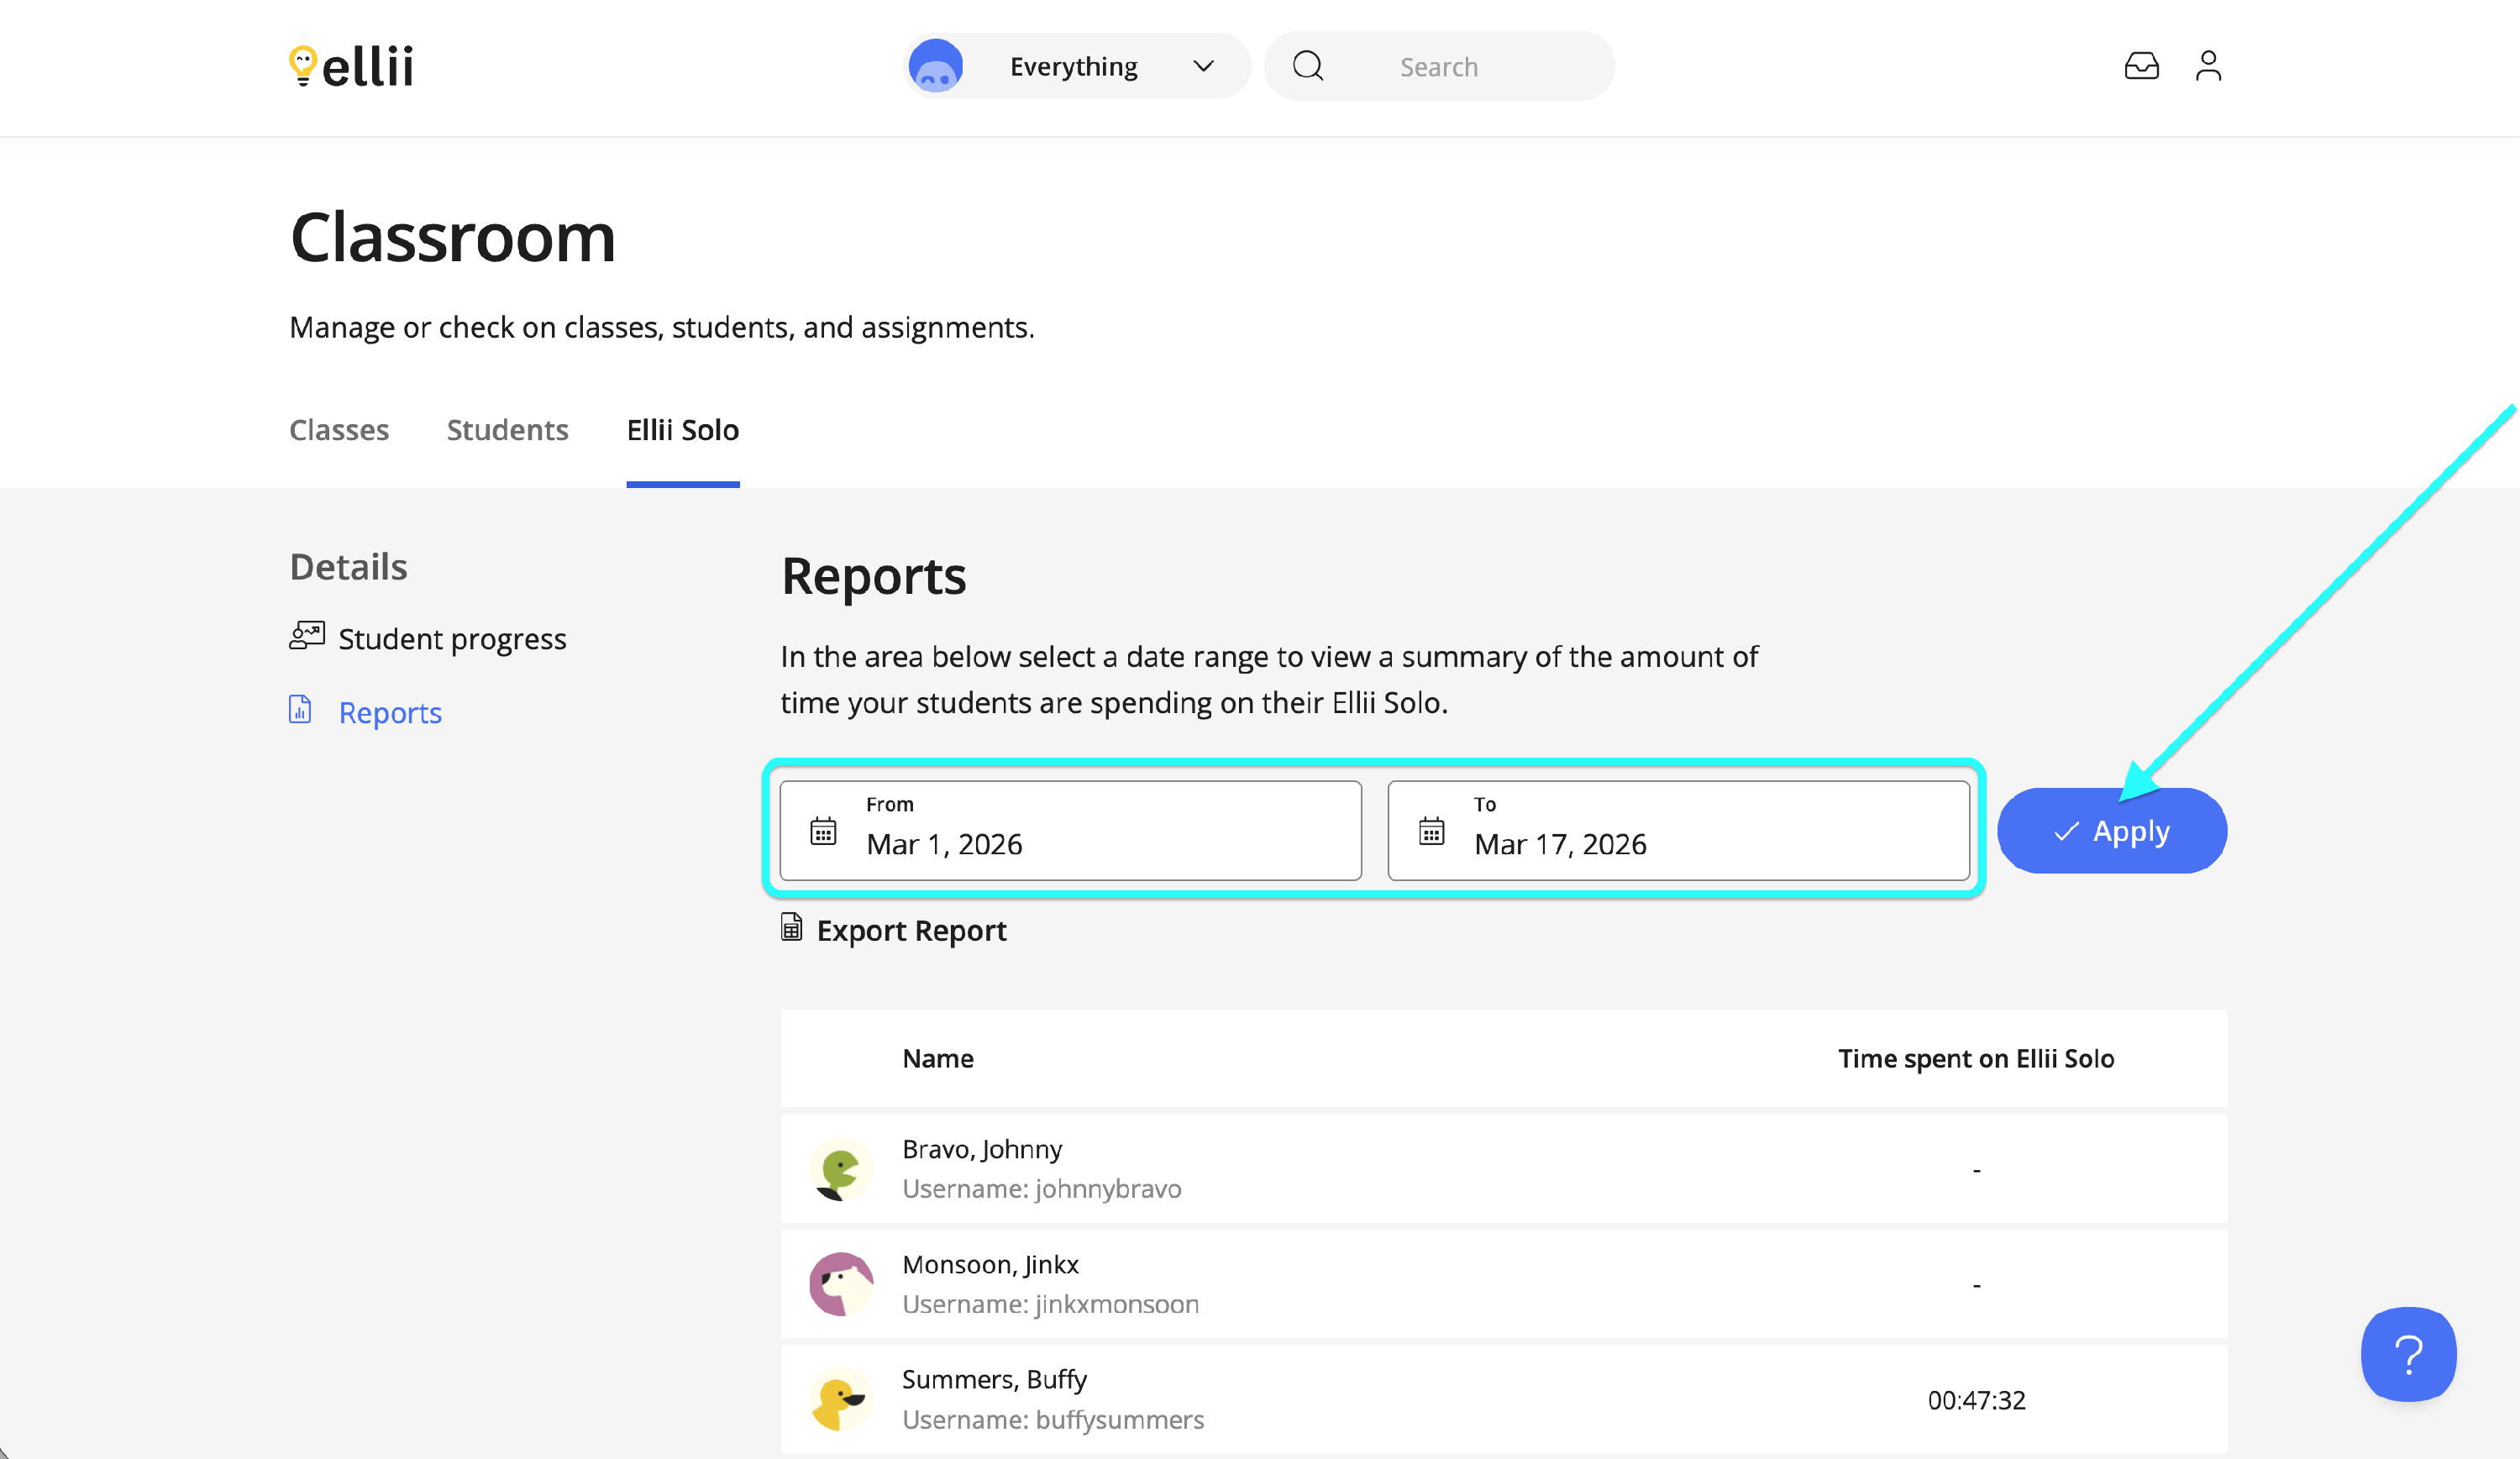Viewport: 2520px width, 1459px height.
Task: Click the Student progress icon
Action: pyautogui.click(x=307, y=636)
